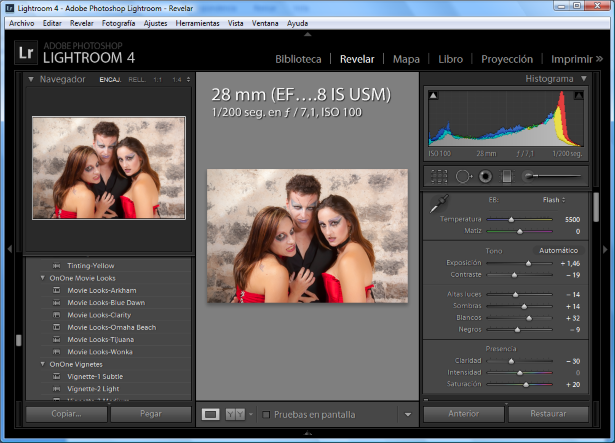The width and height of the screenshot is (615, 443).
Task: Enable Pruebas en pantalla checkbox
Action: (x=266, y=414)
